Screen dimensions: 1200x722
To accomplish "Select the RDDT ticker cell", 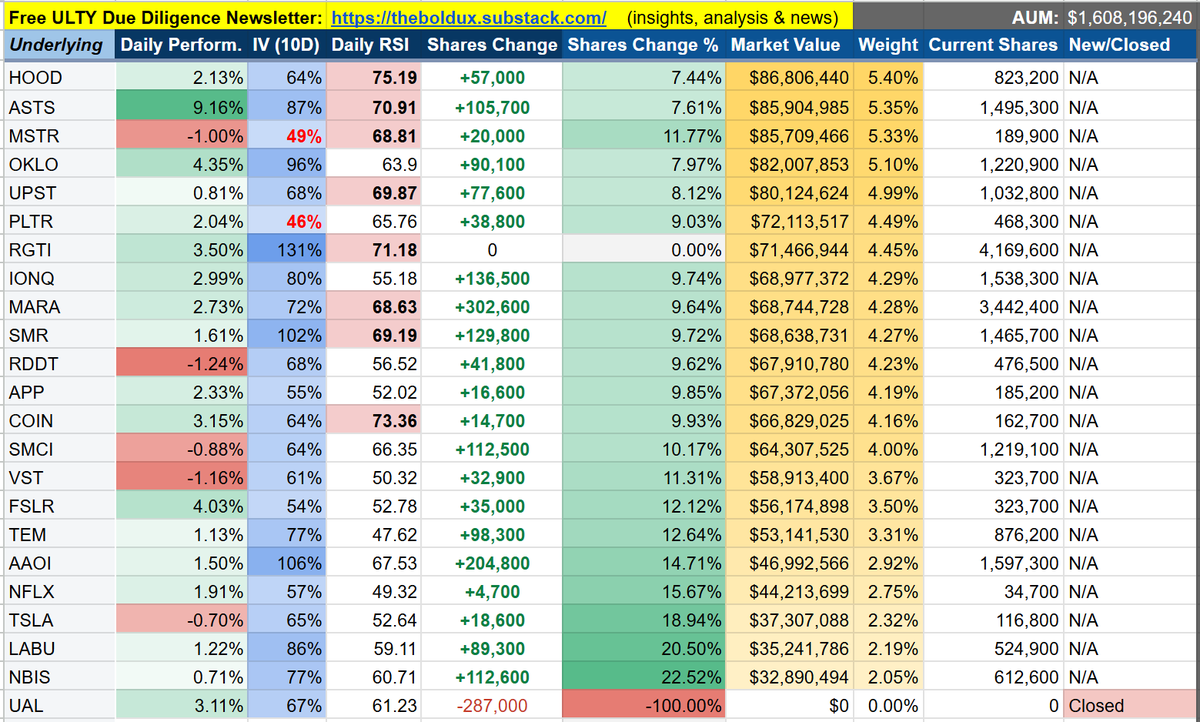I will (x=57, y=363).
